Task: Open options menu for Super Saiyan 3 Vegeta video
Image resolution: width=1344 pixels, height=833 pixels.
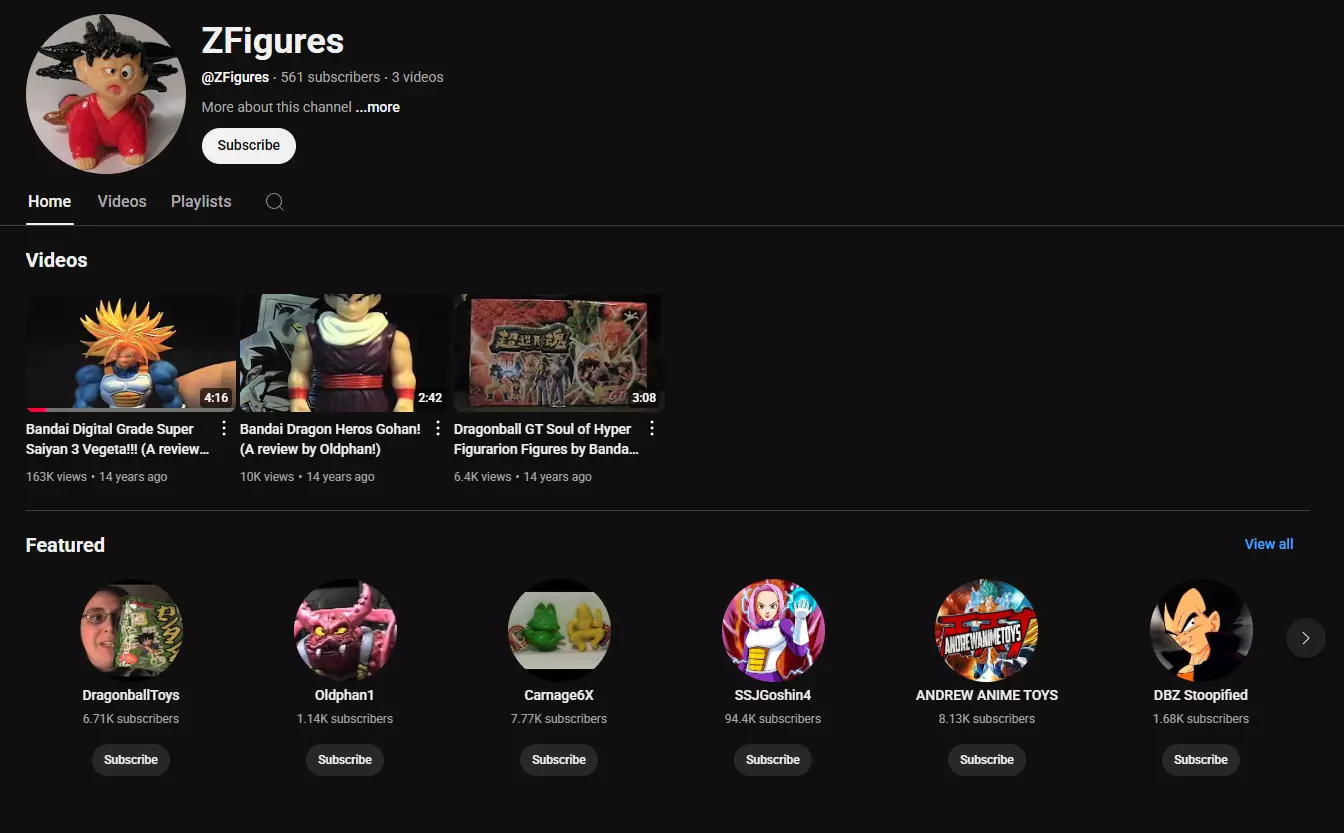Action: point(224,429)
